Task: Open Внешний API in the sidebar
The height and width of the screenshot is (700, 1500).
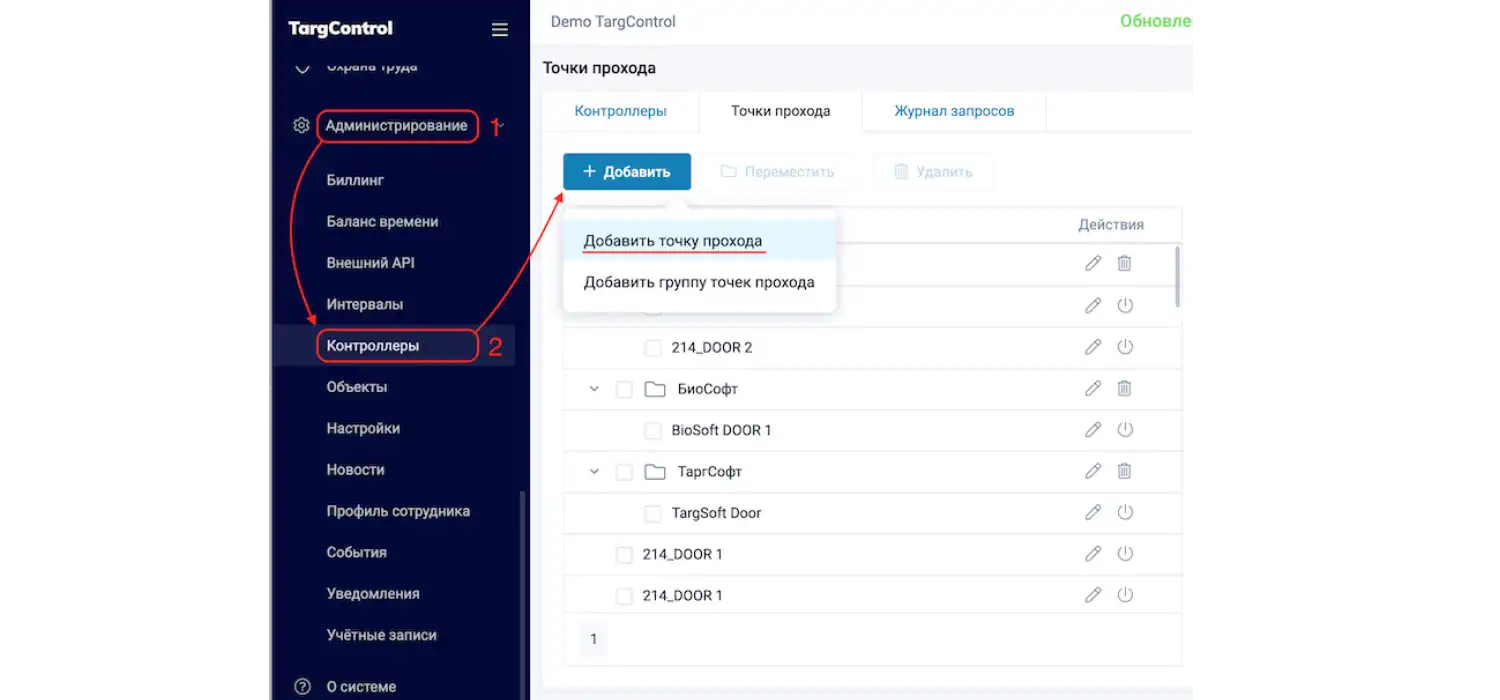Action: tap(370, 263)
